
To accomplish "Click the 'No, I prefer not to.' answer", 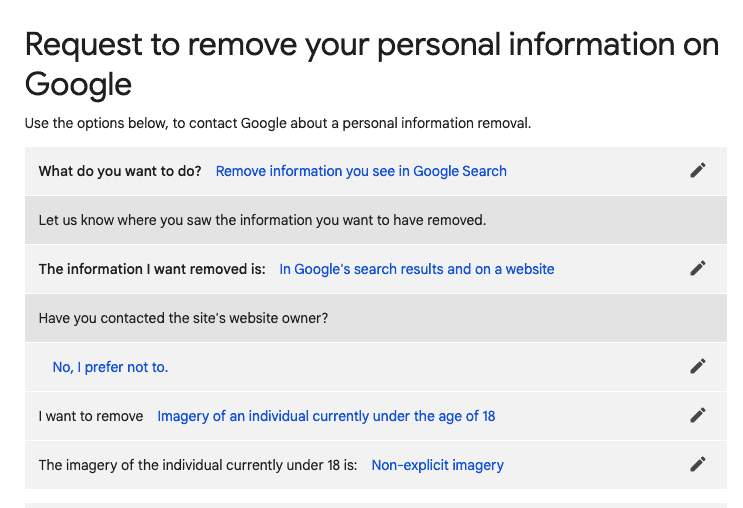I will tap(110, 367).
